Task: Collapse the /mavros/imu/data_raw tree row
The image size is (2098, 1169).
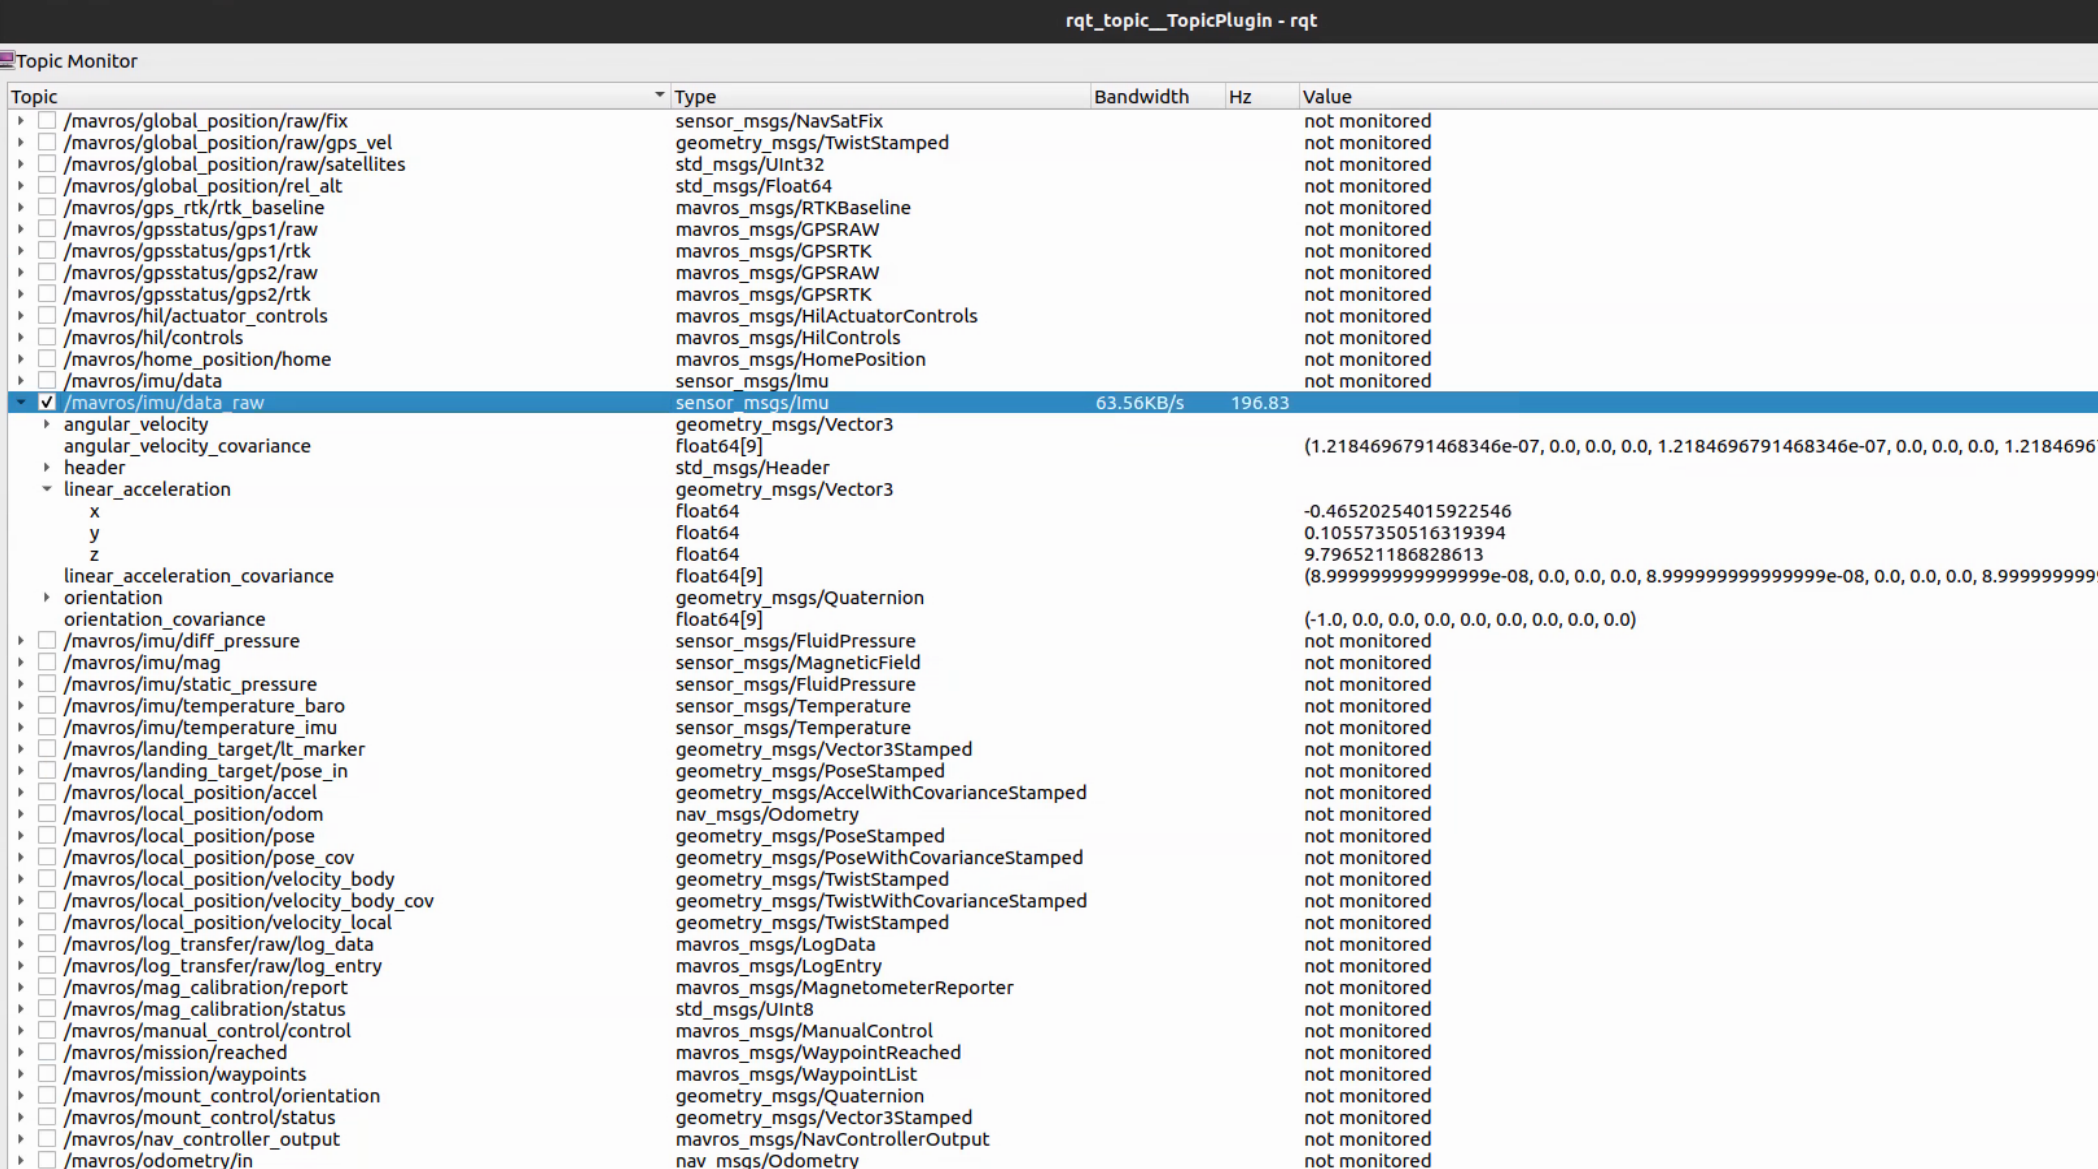Action: (20, 402)
